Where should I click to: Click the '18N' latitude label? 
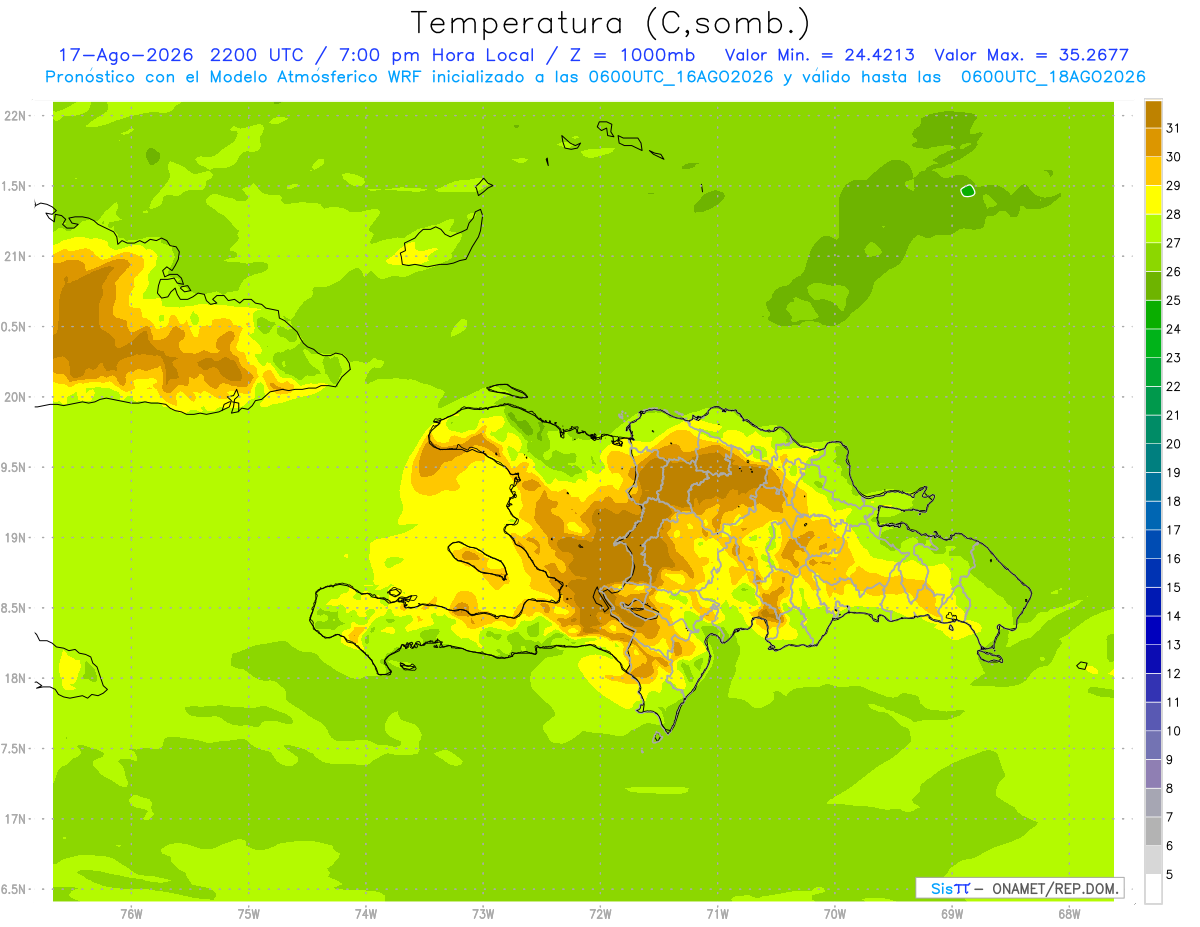[x=15, y=679]
